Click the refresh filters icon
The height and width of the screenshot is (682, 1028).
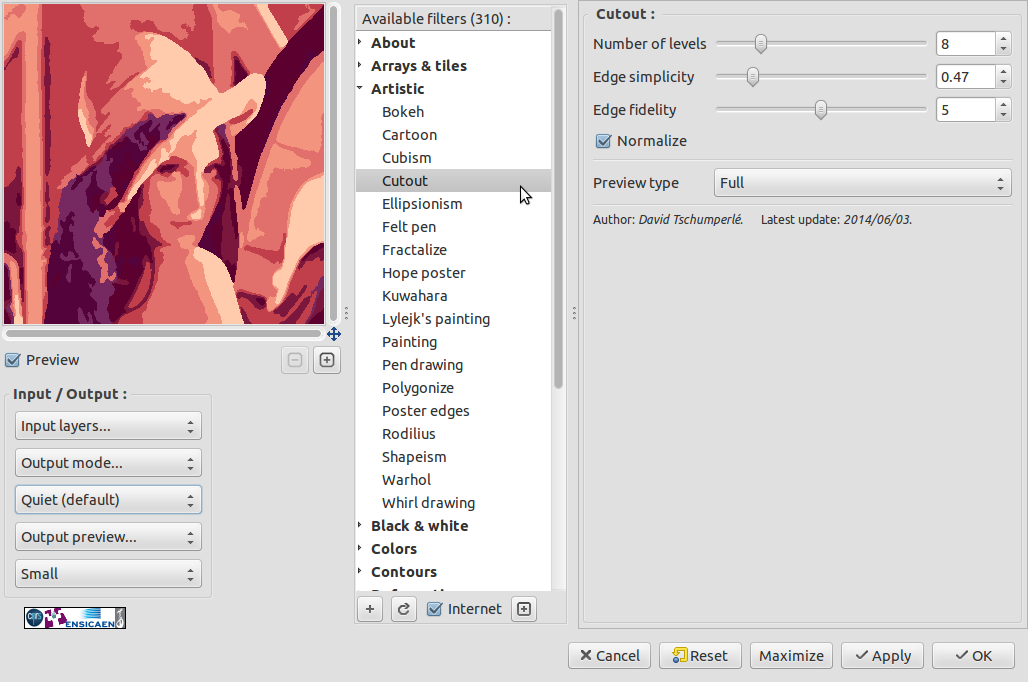404,609
